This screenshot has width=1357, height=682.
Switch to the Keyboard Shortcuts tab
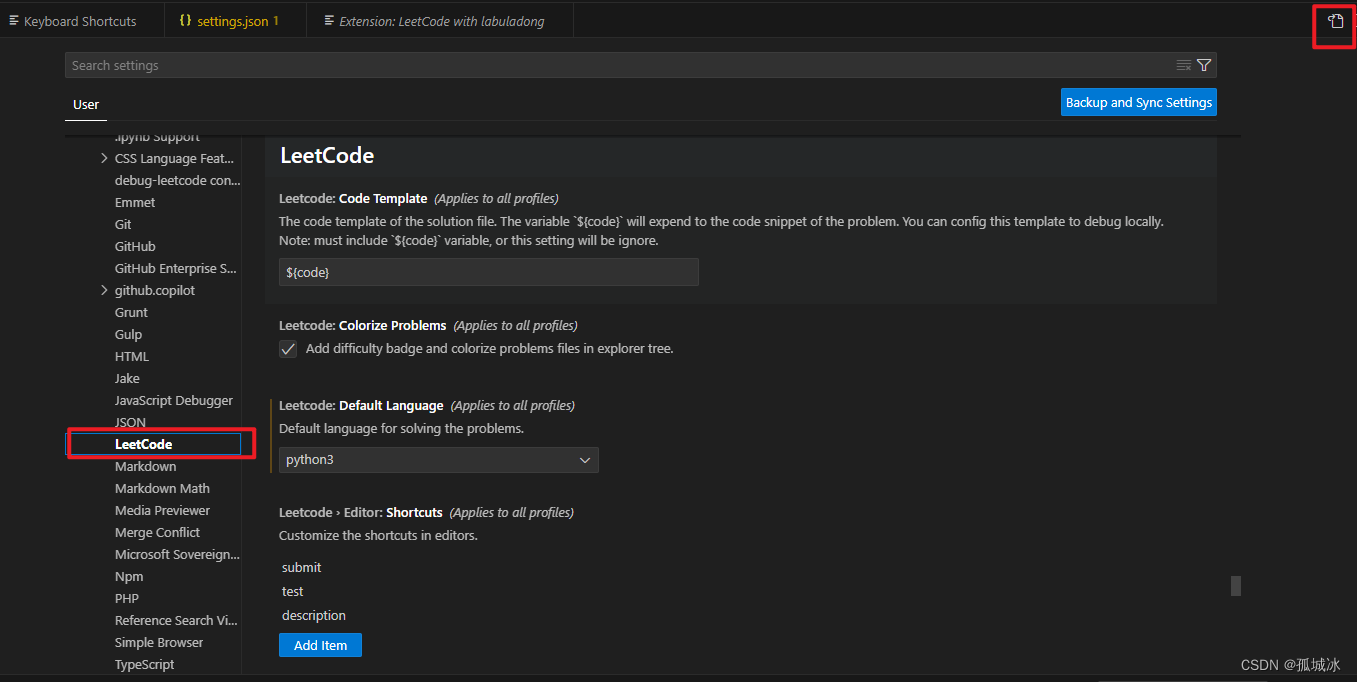pos(78,19)
